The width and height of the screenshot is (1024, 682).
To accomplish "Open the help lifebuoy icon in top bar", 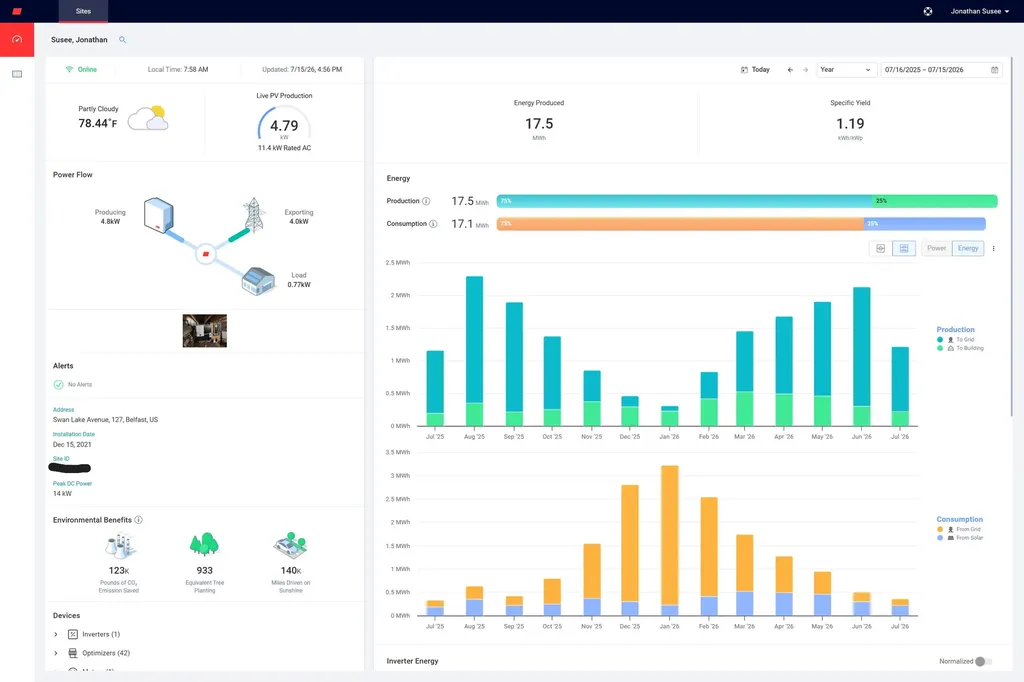I will coord(928,11).
